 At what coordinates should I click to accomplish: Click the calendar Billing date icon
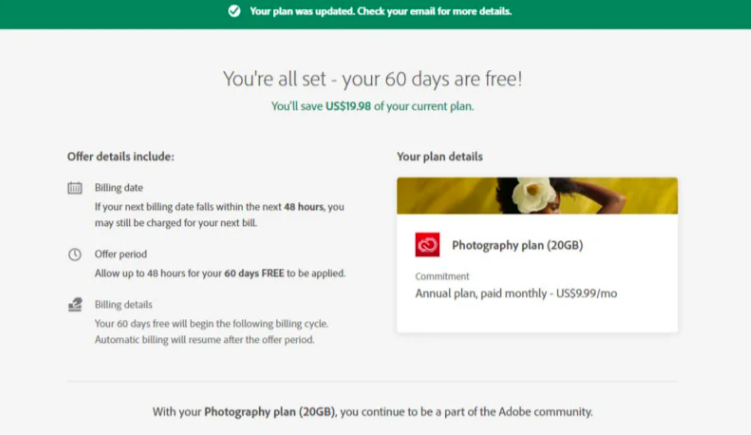pyautogui.click(x=75, y=188)
